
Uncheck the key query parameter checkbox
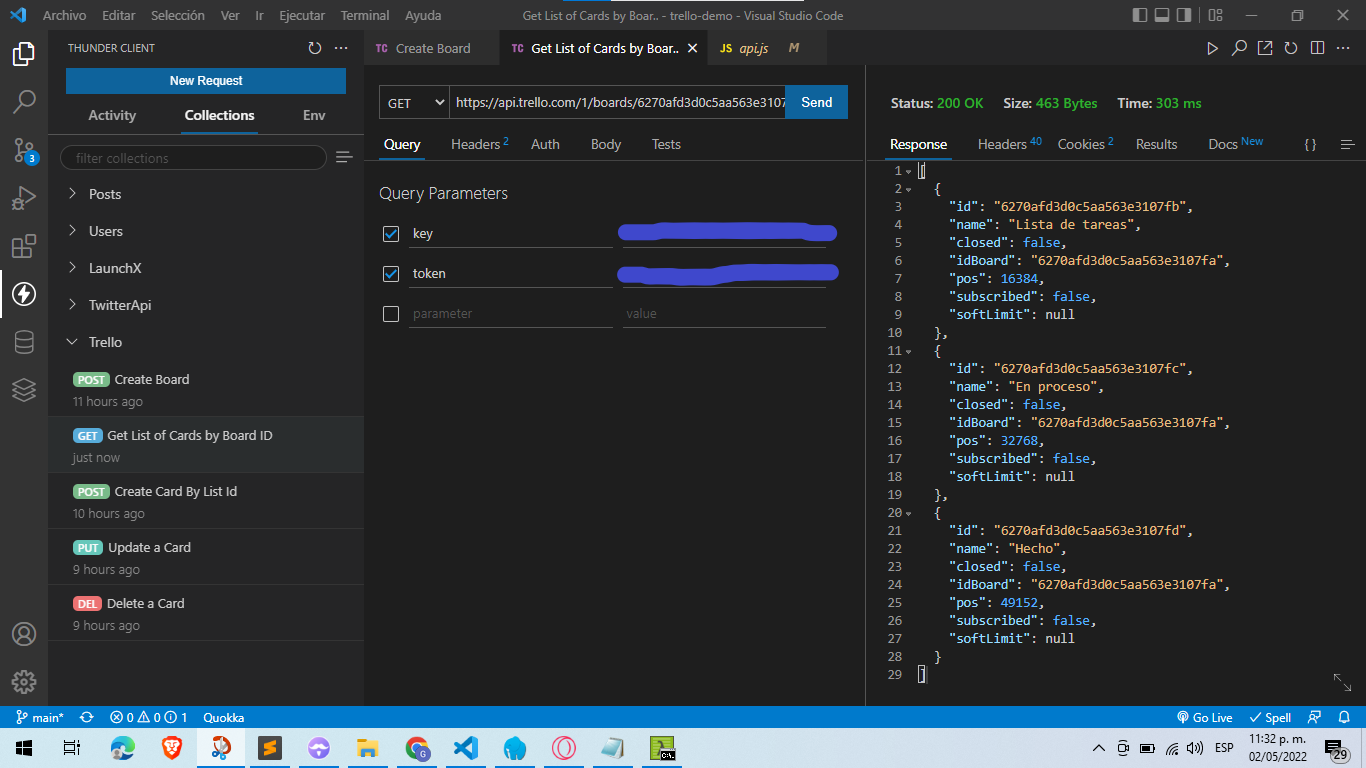pos(391,234)
